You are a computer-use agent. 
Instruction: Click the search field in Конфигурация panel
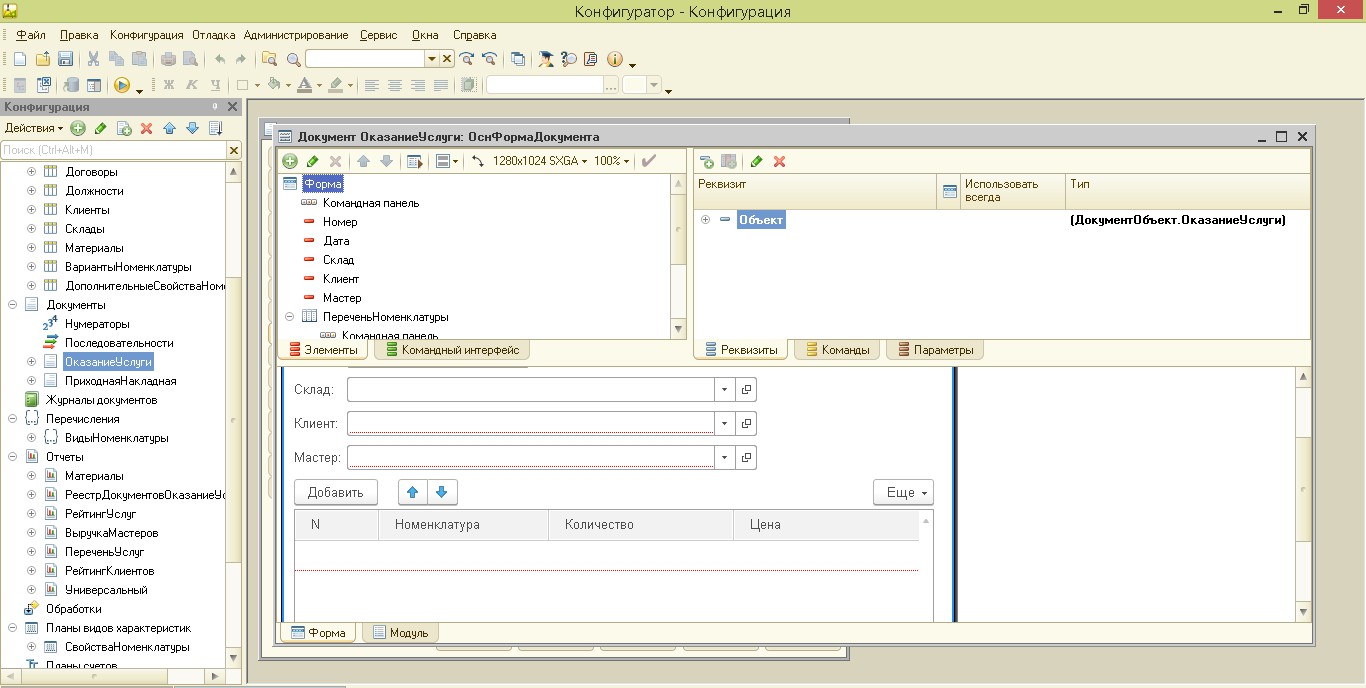click(x=113, y=150)
